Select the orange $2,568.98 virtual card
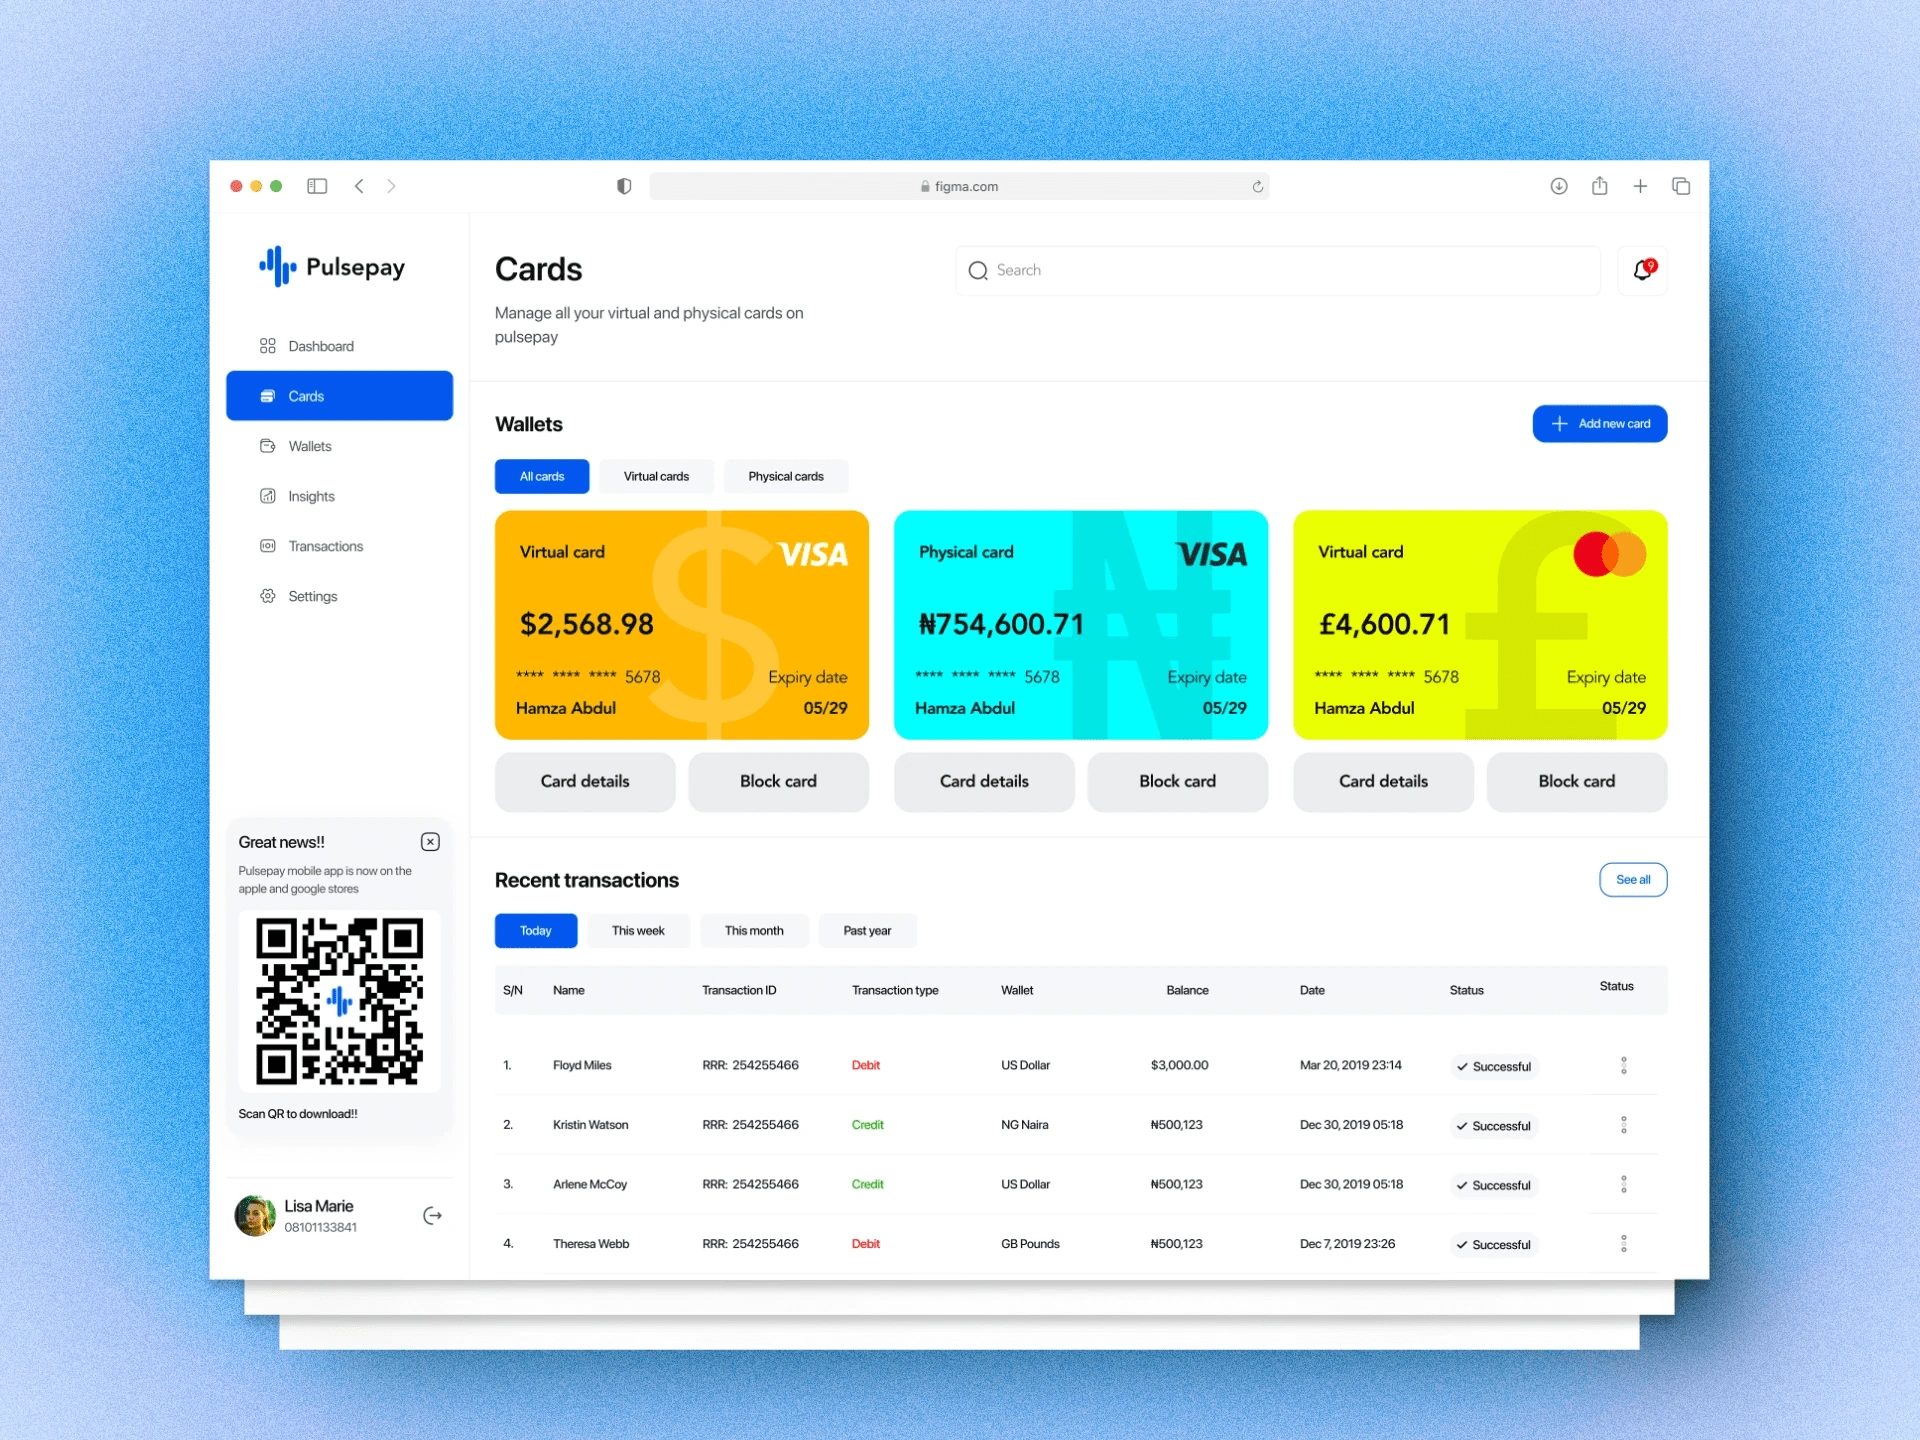The width and height of the screenshot is (1920, 1440). (x=682, y=625)
